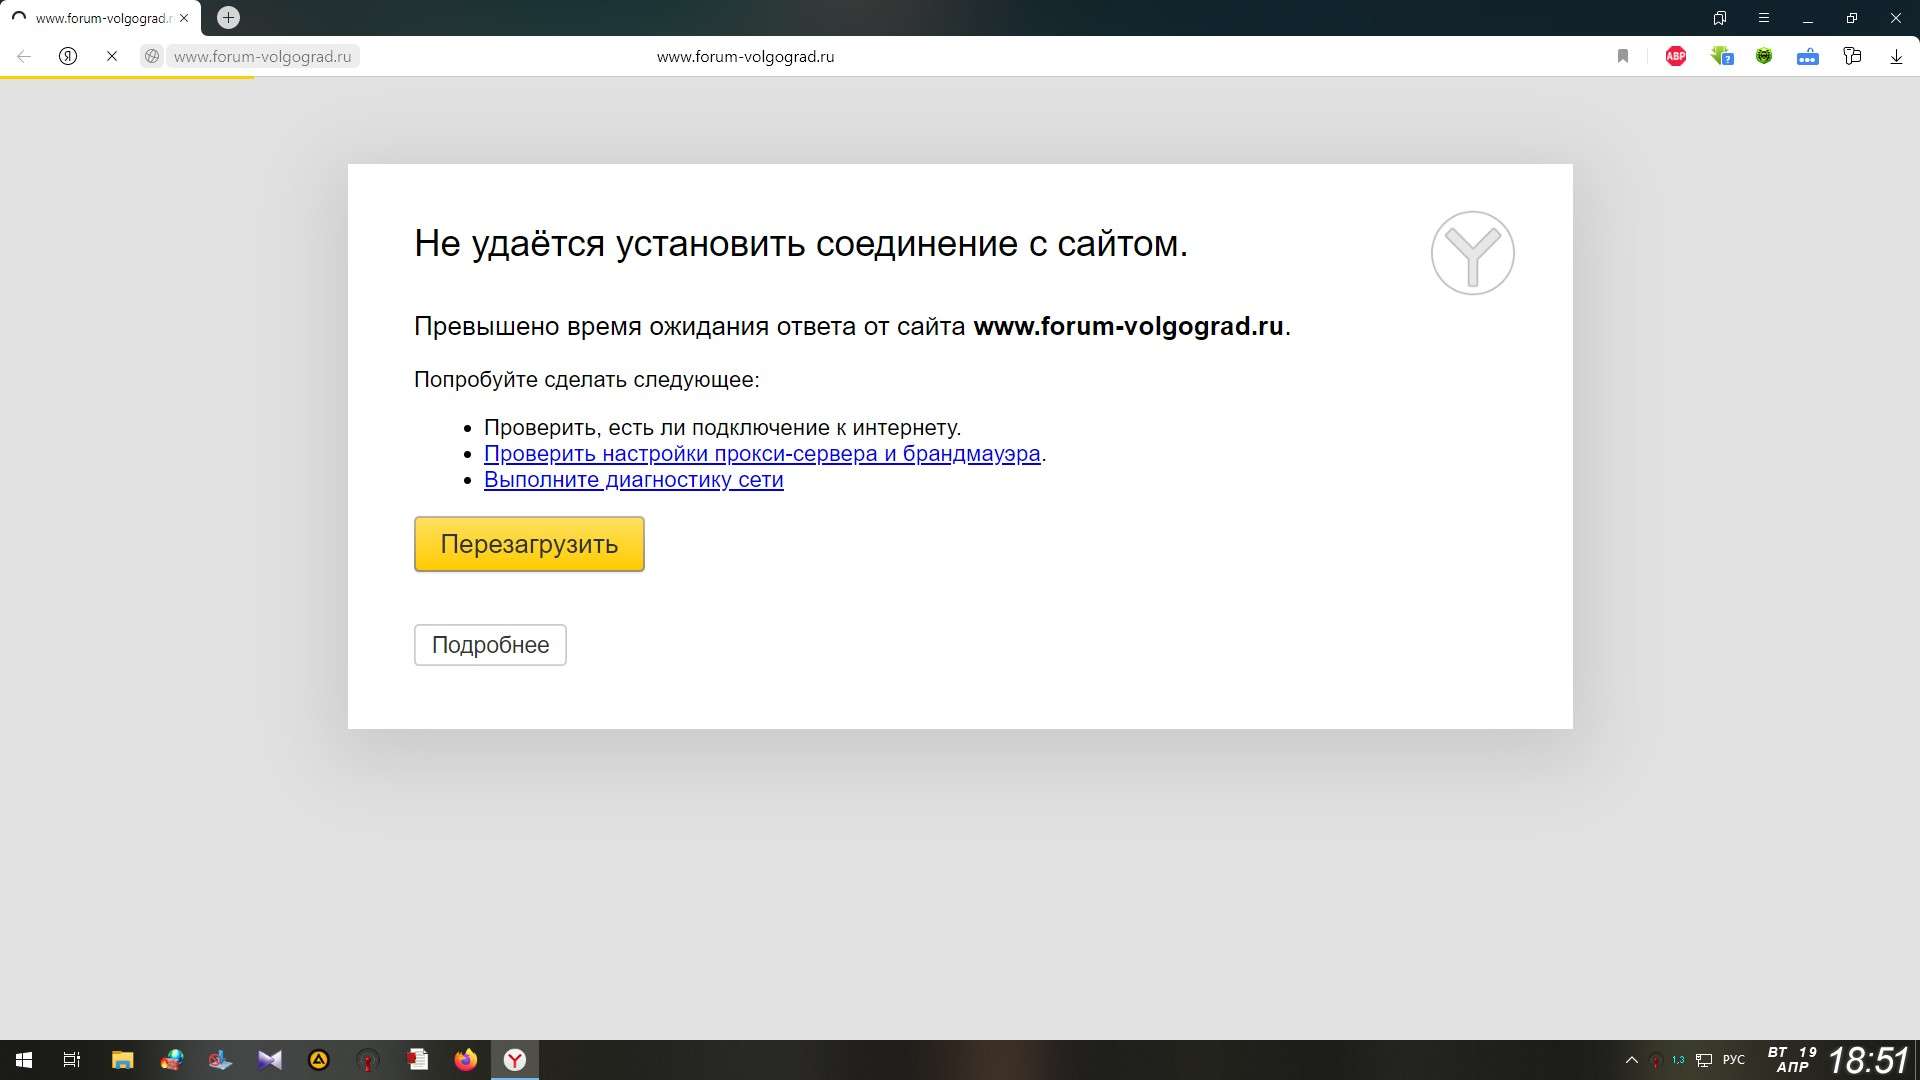Click the blue password manager extension icon
Image resolution: width=1920 pixels, height=1080 pixels.
1807,57
